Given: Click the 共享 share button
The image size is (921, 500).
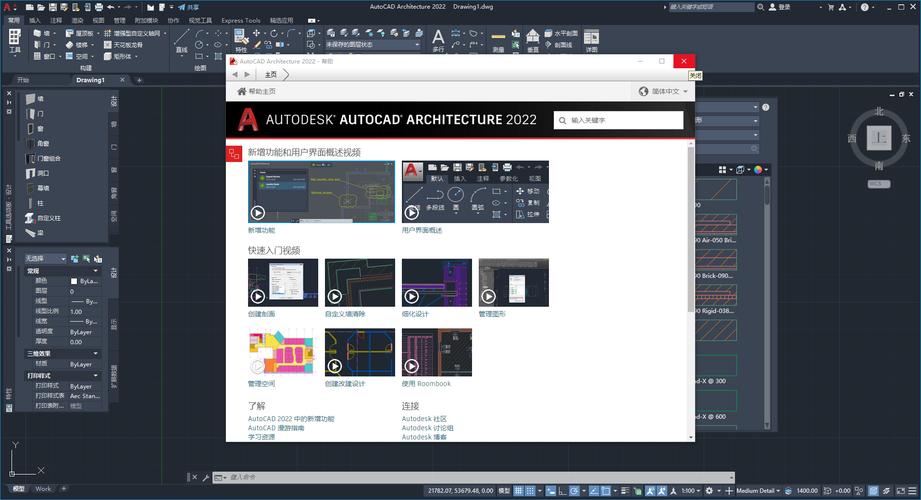Looking at the screenshot, I should 189,7.
